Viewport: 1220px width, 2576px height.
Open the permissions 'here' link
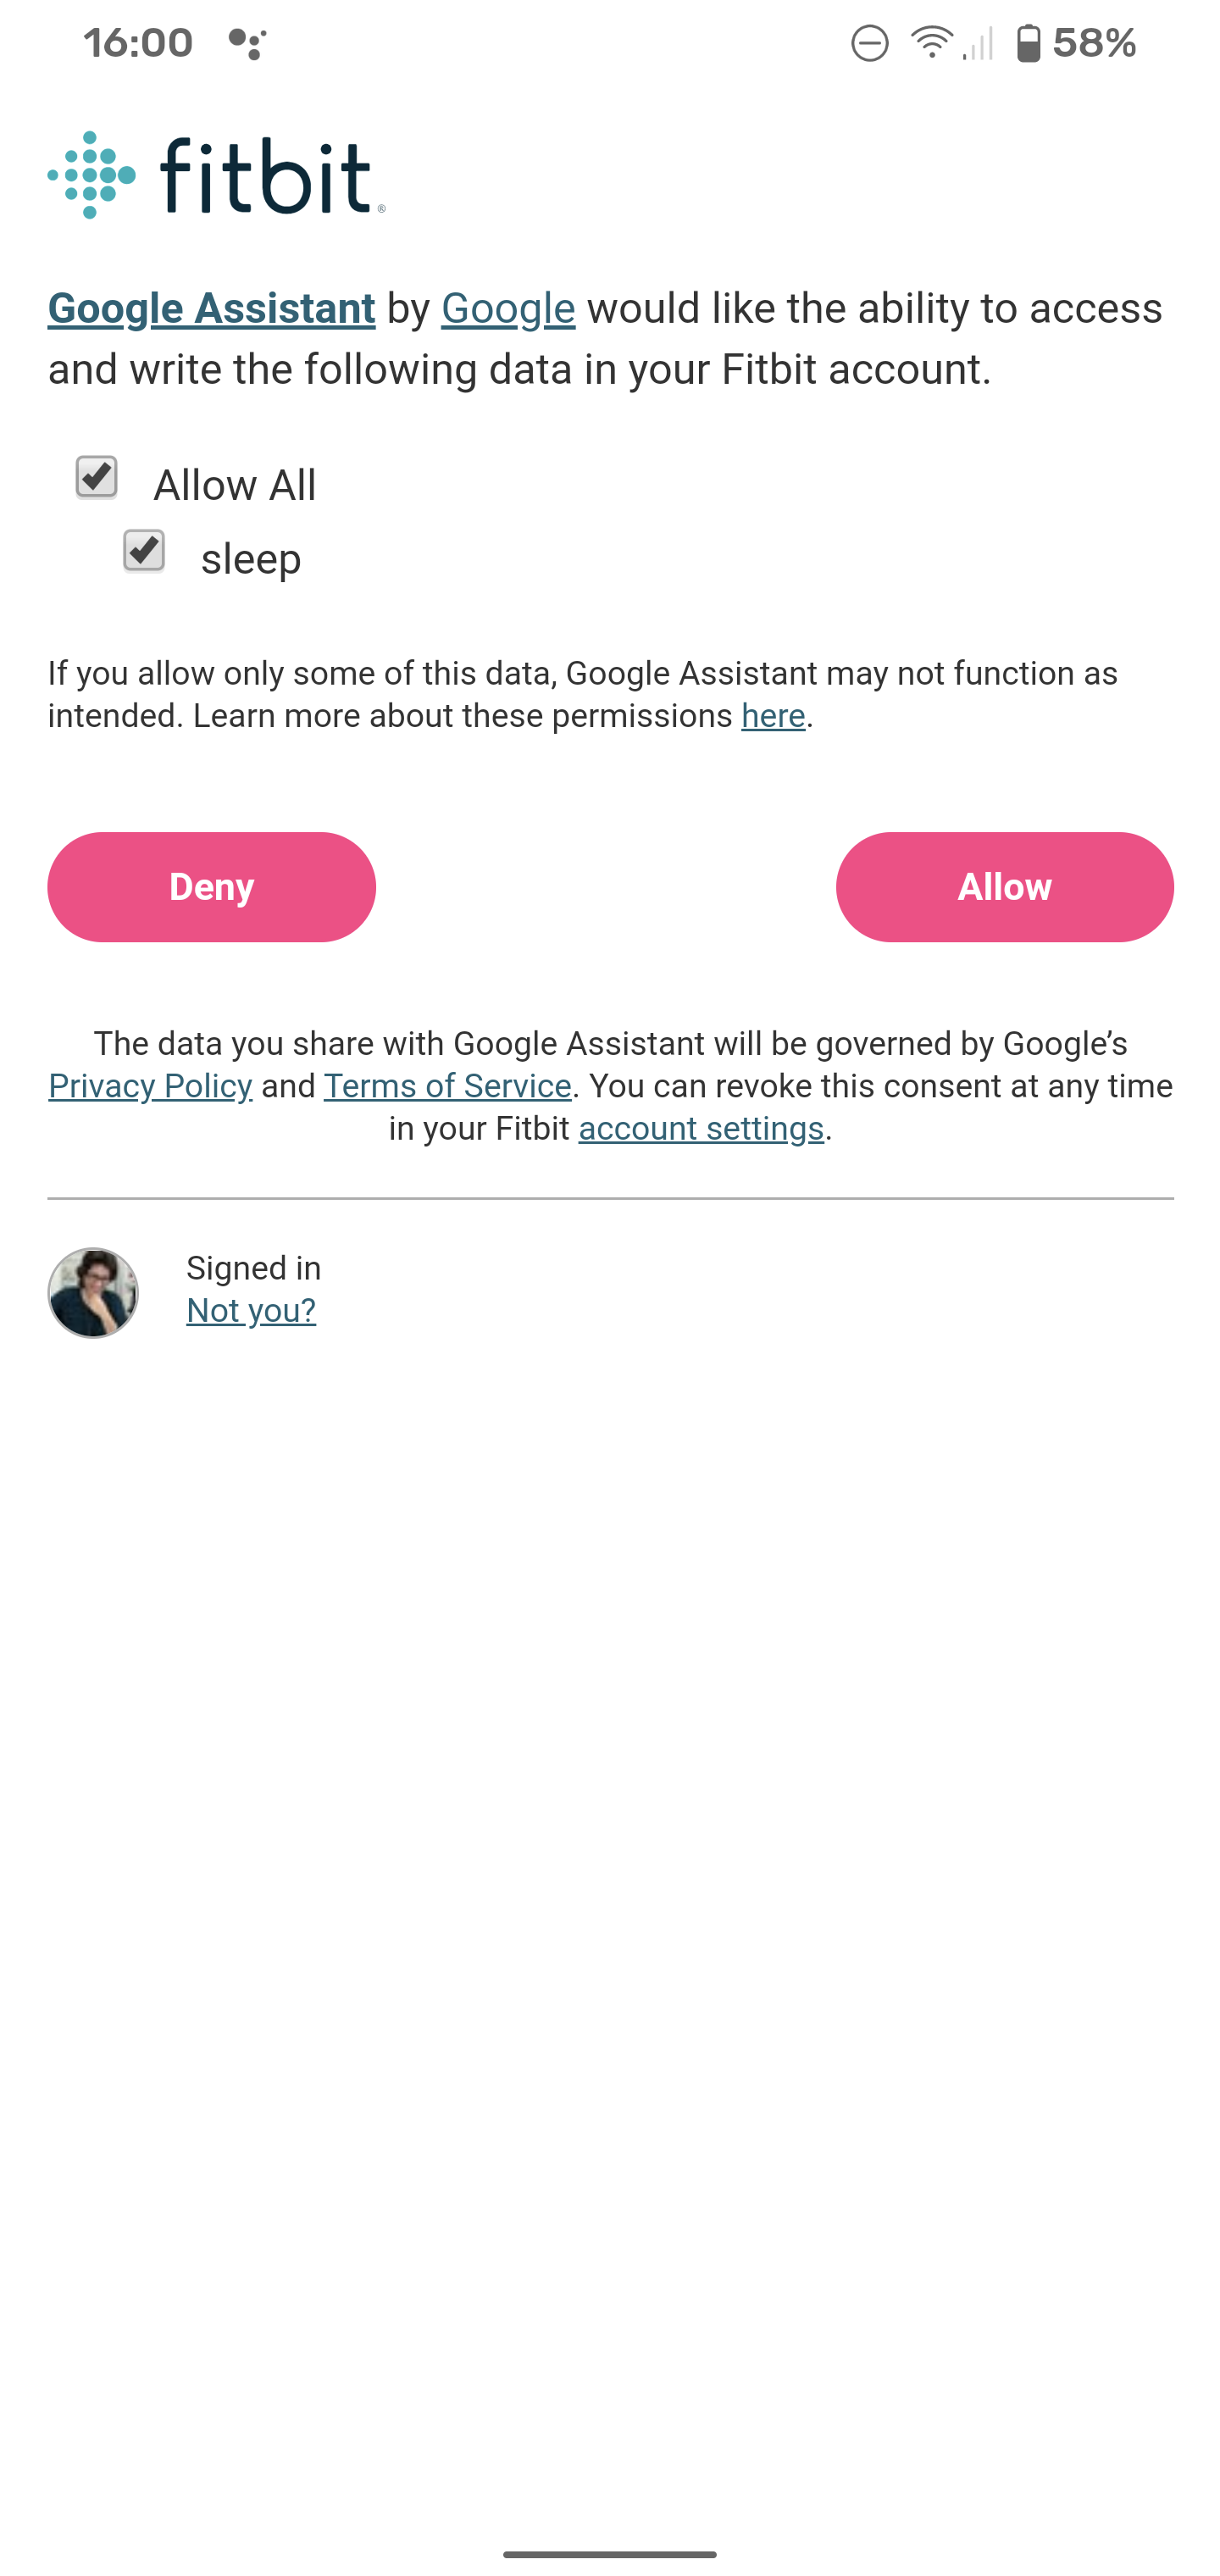(x=773, y=715)
